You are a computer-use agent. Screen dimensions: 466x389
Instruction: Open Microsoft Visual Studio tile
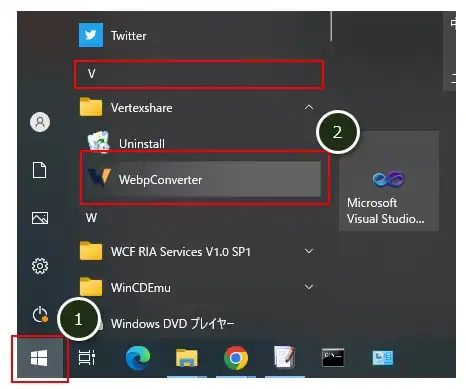tap(389, 181)
